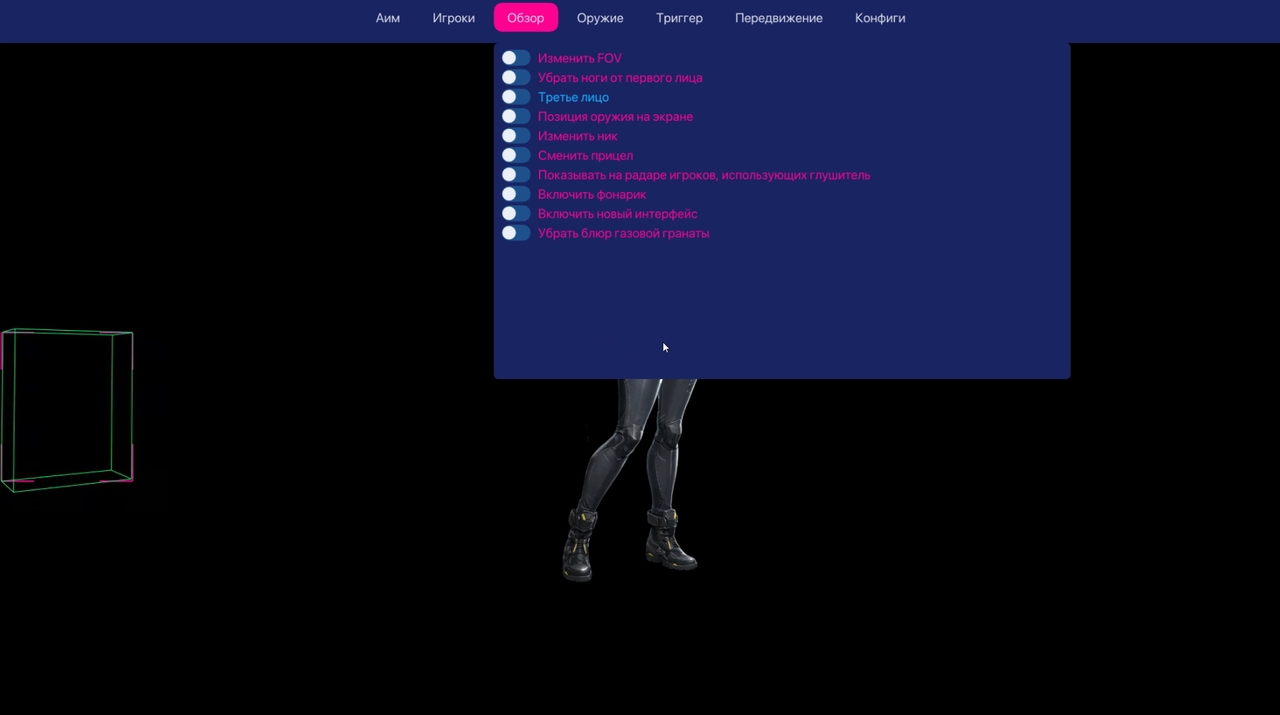Toggle Позиция оружия на экране switch
Screen dimensions: 1280x715
(x=516, y=117)
